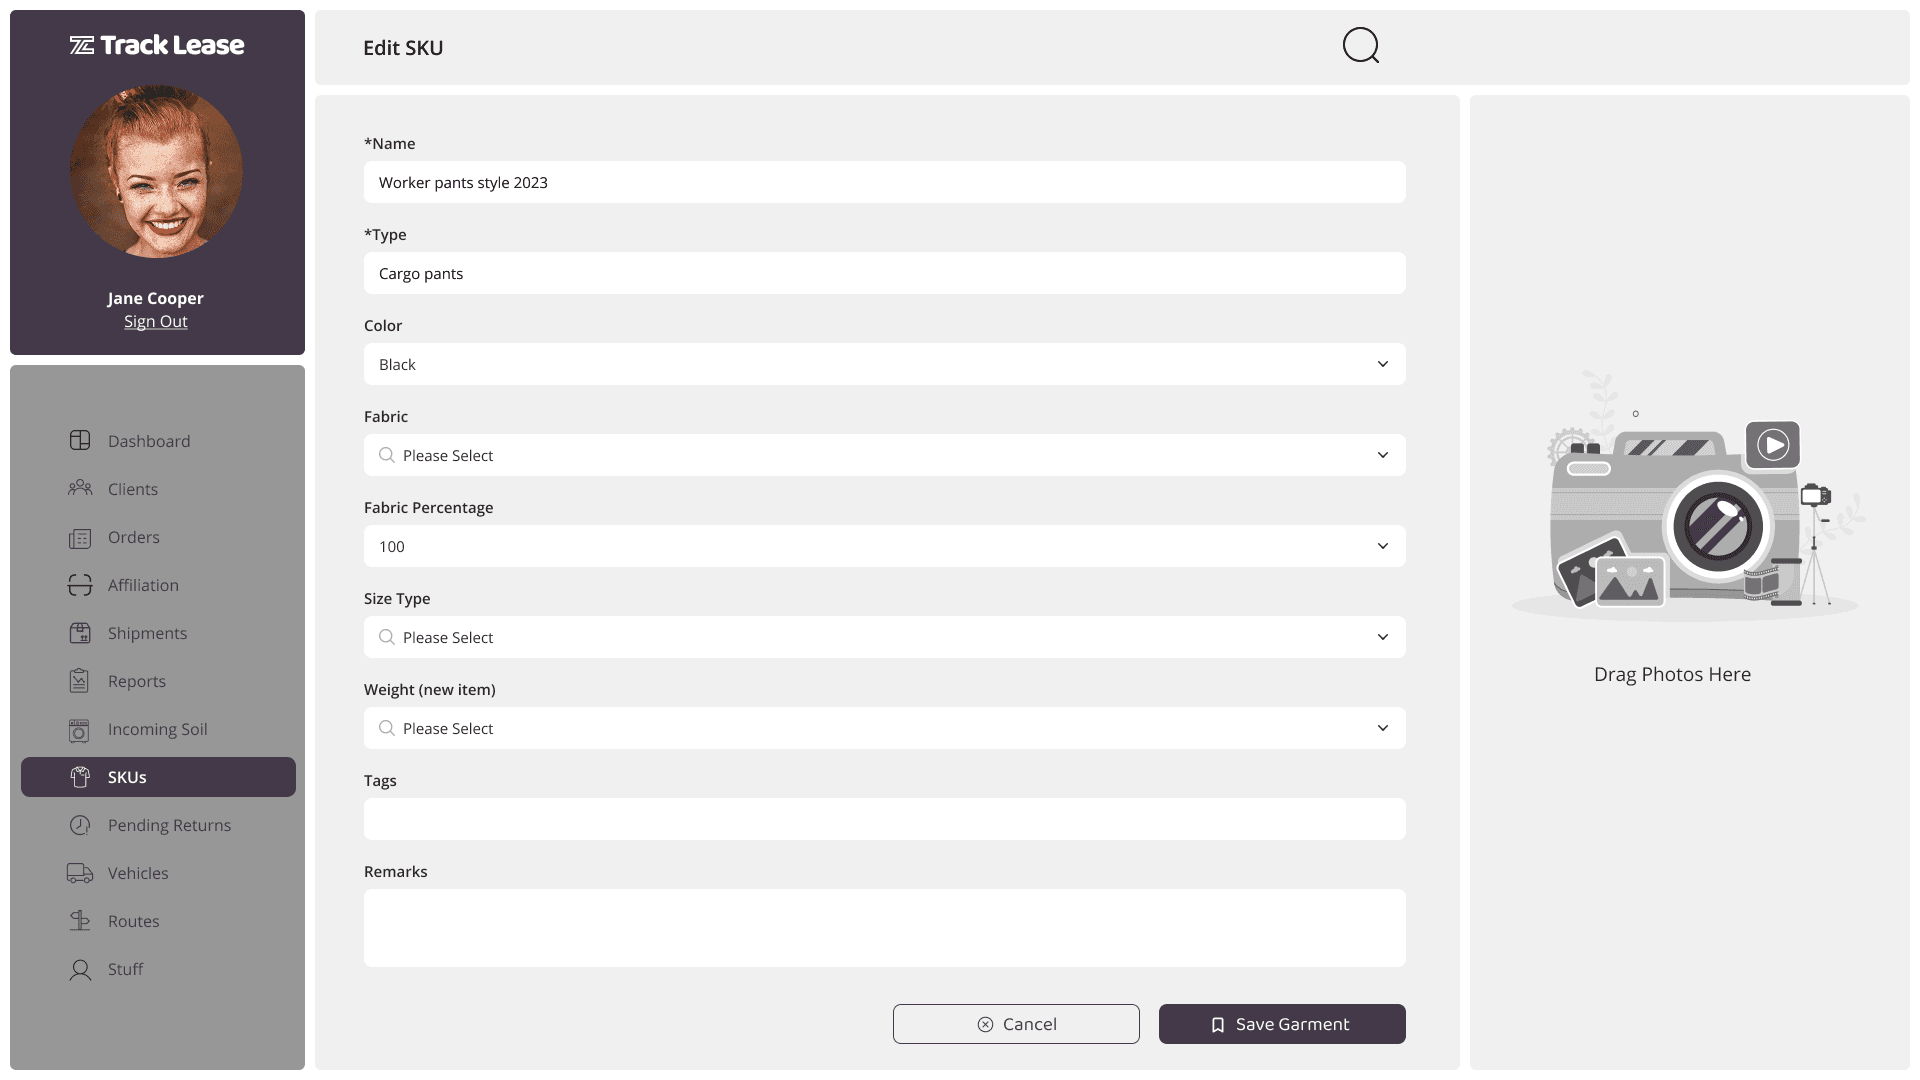Open the Weight (new item) dropdown
Viewport: 1920px width, 1080px height.
[x=884, y=728]
